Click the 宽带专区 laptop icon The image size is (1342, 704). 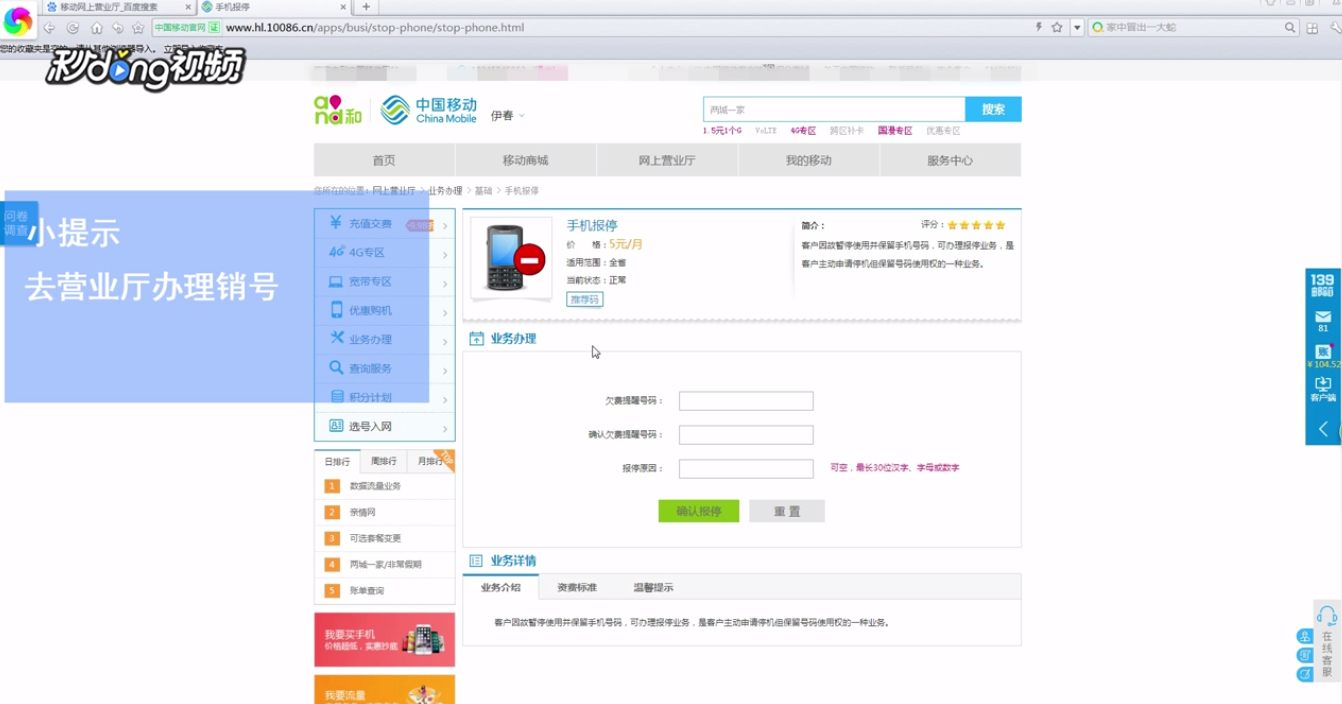pos(337,282)
